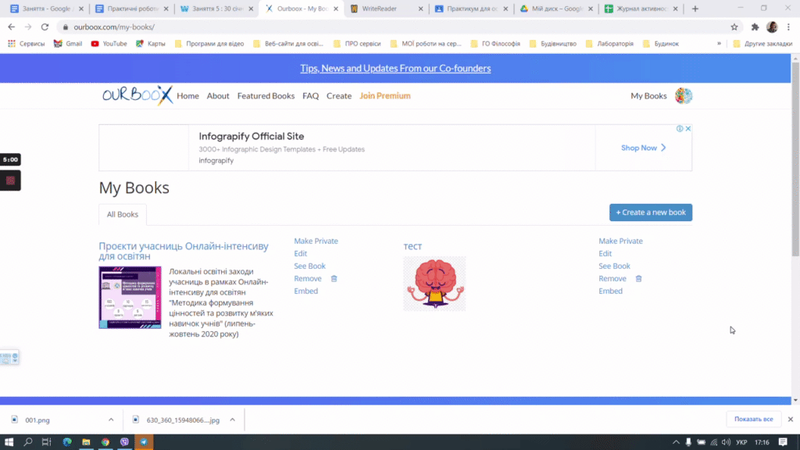Reload the page with the refresh icon
800x450 pixels.
45,27
